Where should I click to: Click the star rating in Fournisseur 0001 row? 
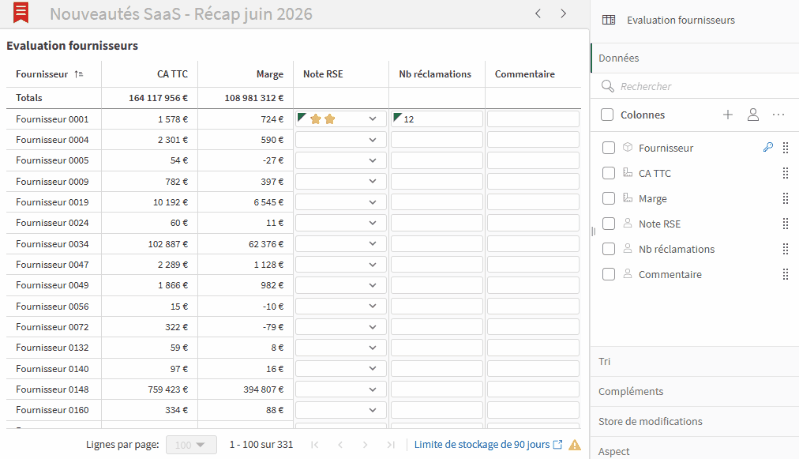323,119
